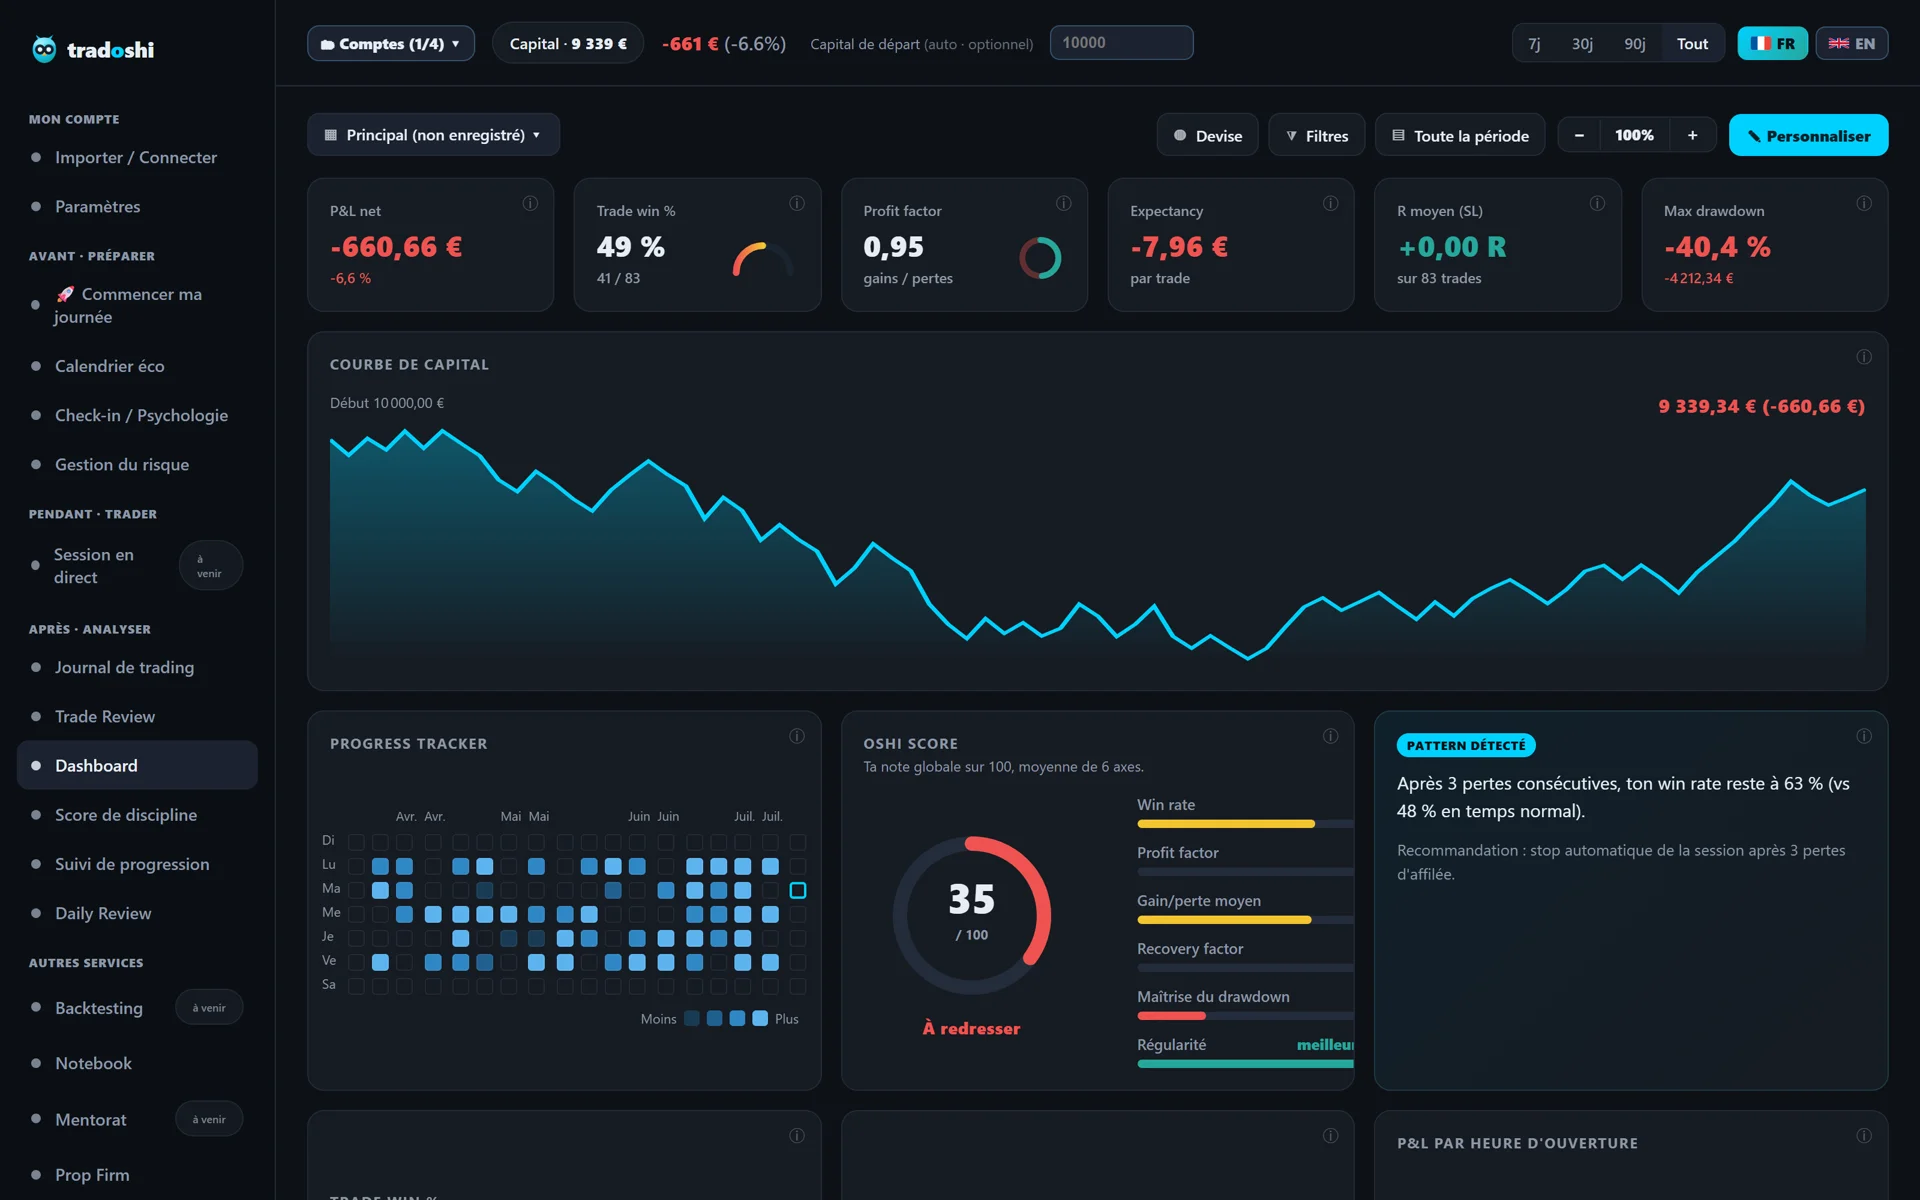Viewport: 1920px width, 1200px height.
Task: Open Prop Firm in sidebar
Action: tap(137, 1174)
